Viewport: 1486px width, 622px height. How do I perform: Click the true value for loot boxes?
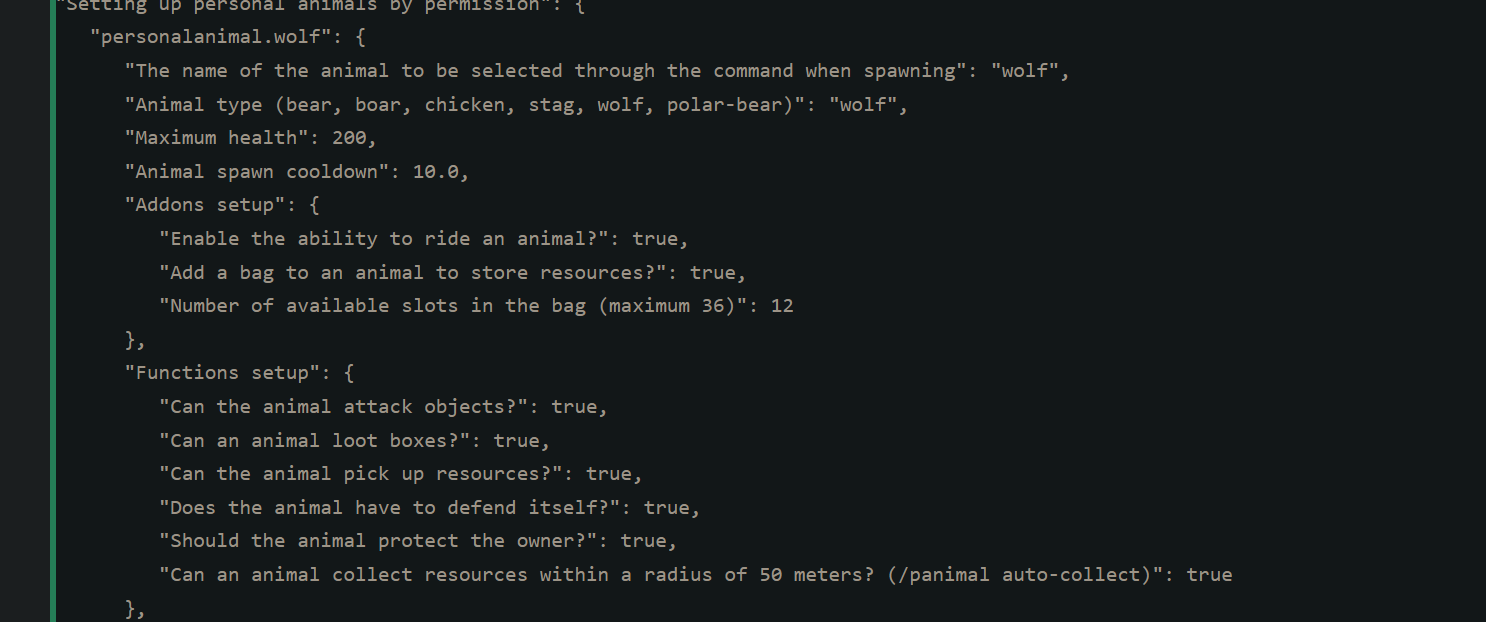point(517,440)
